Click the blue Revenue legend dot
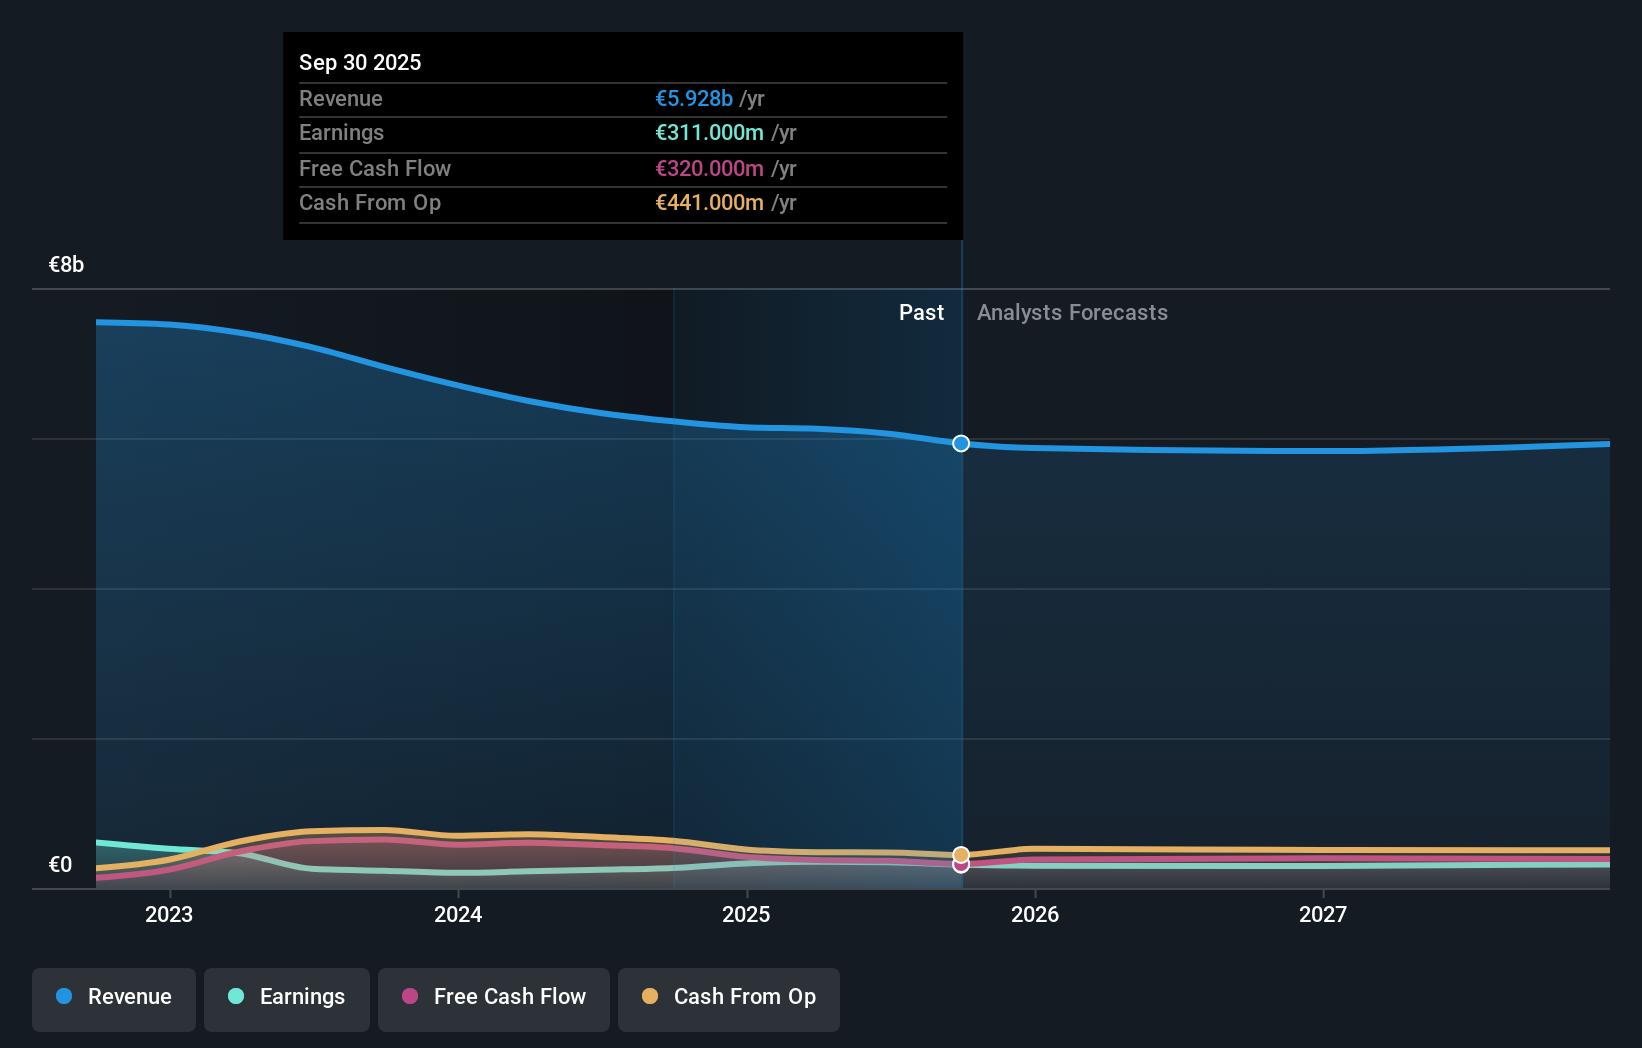Viewport: 1642px width, 1048px height. pos(64,996)
